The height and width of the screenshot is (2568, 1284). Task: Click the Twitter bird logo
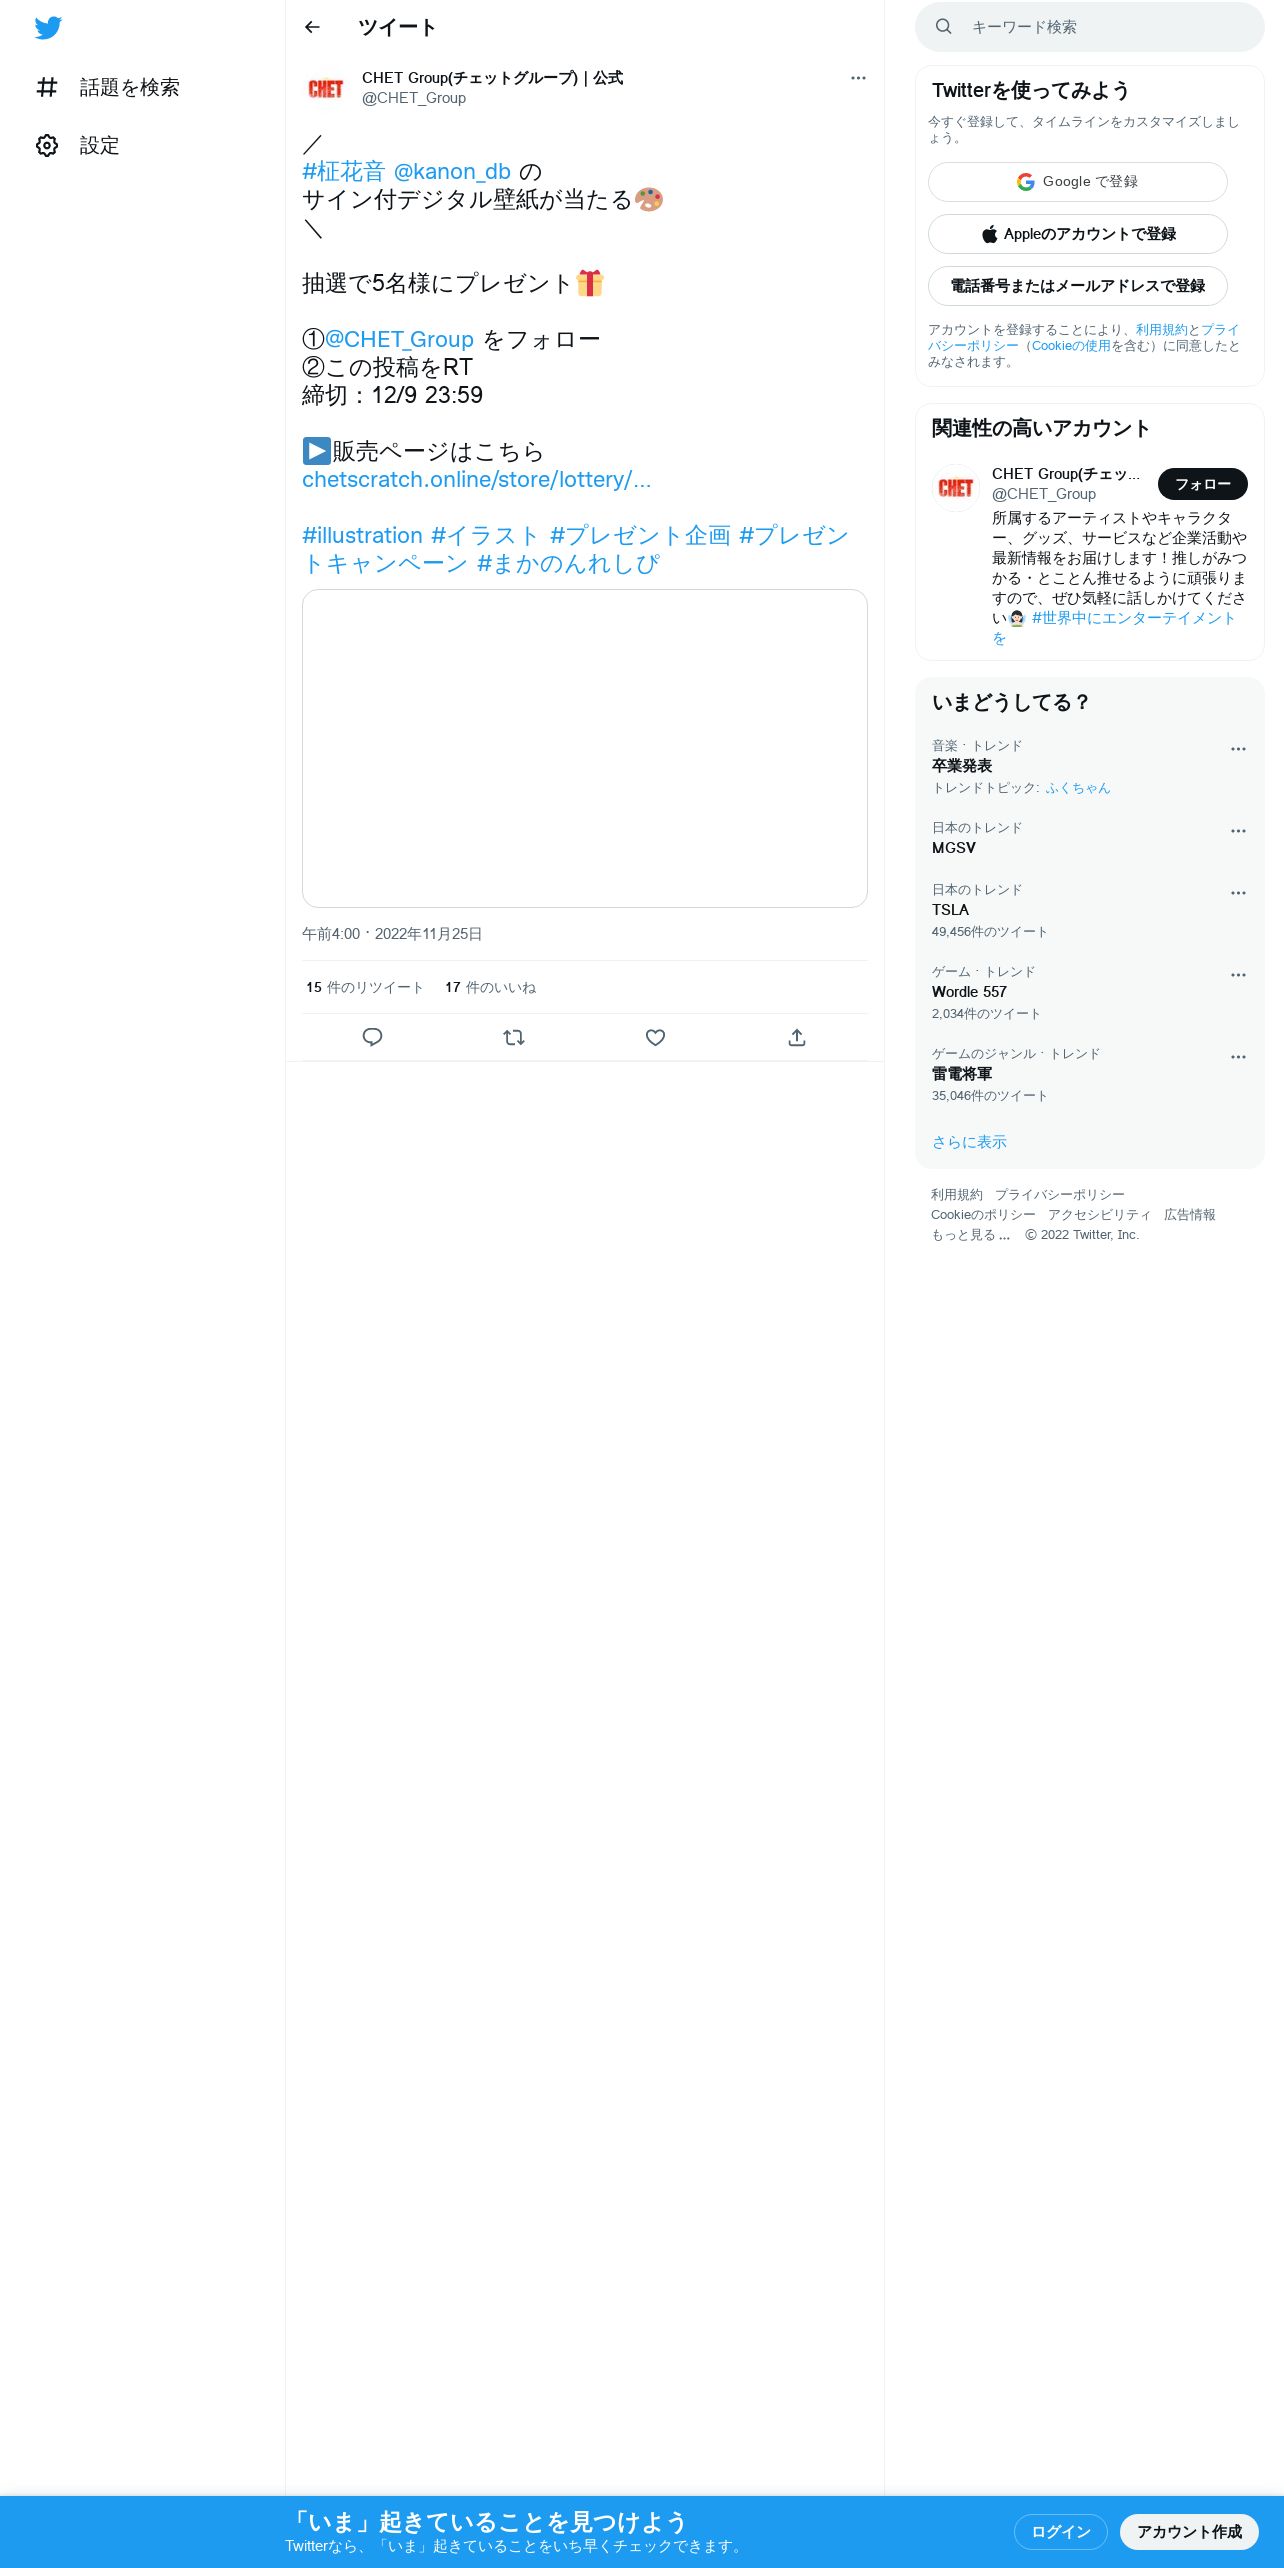(x=48, y=28)
